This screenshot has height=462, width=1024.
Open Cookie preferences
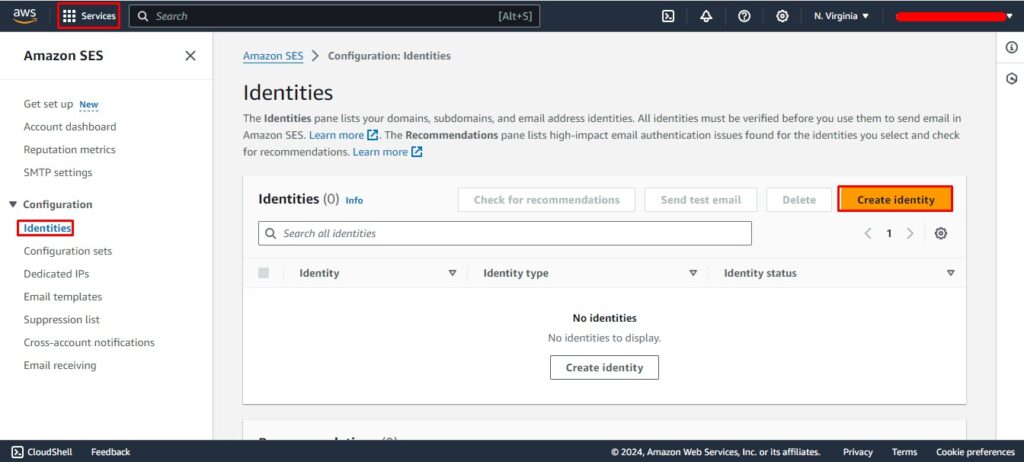tap(975, 452)
